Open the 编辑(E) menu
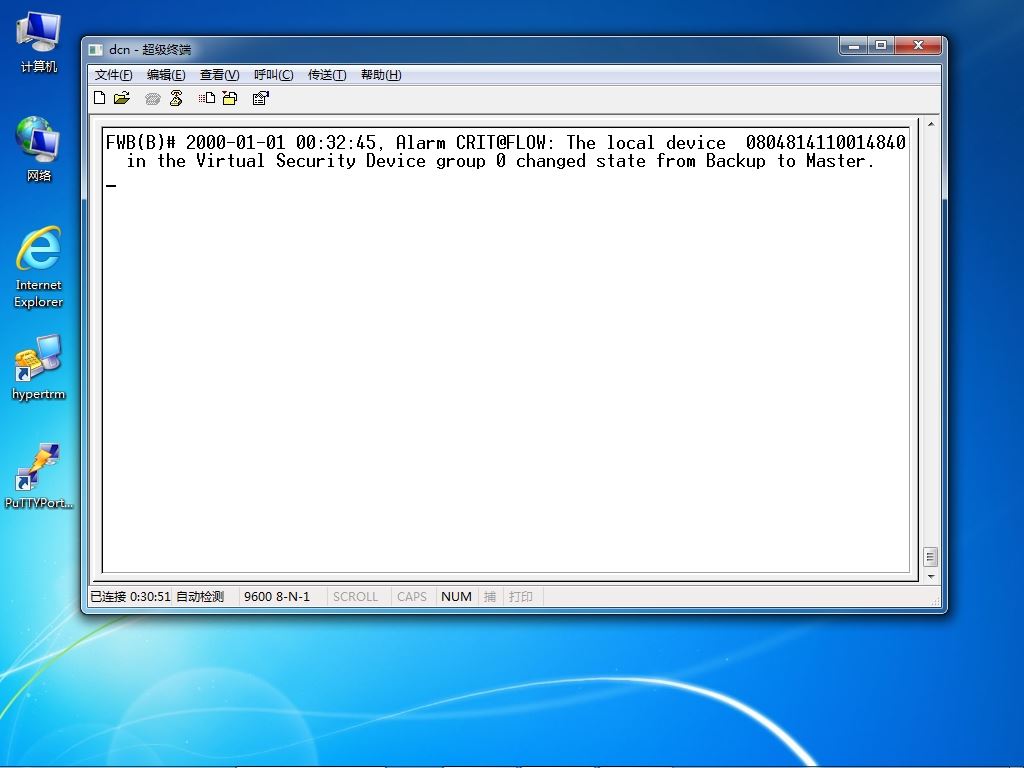Screen dimensions: 1024x768 [166, 75]
